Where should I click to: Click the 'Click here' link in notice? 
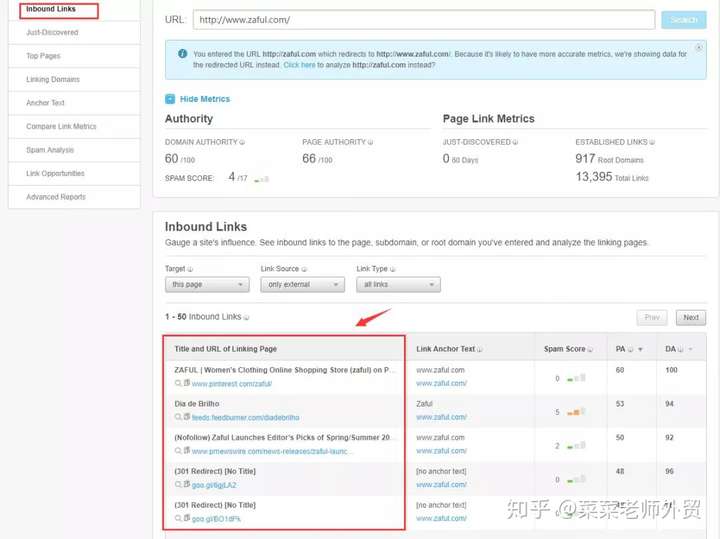[x=299, y=65]
